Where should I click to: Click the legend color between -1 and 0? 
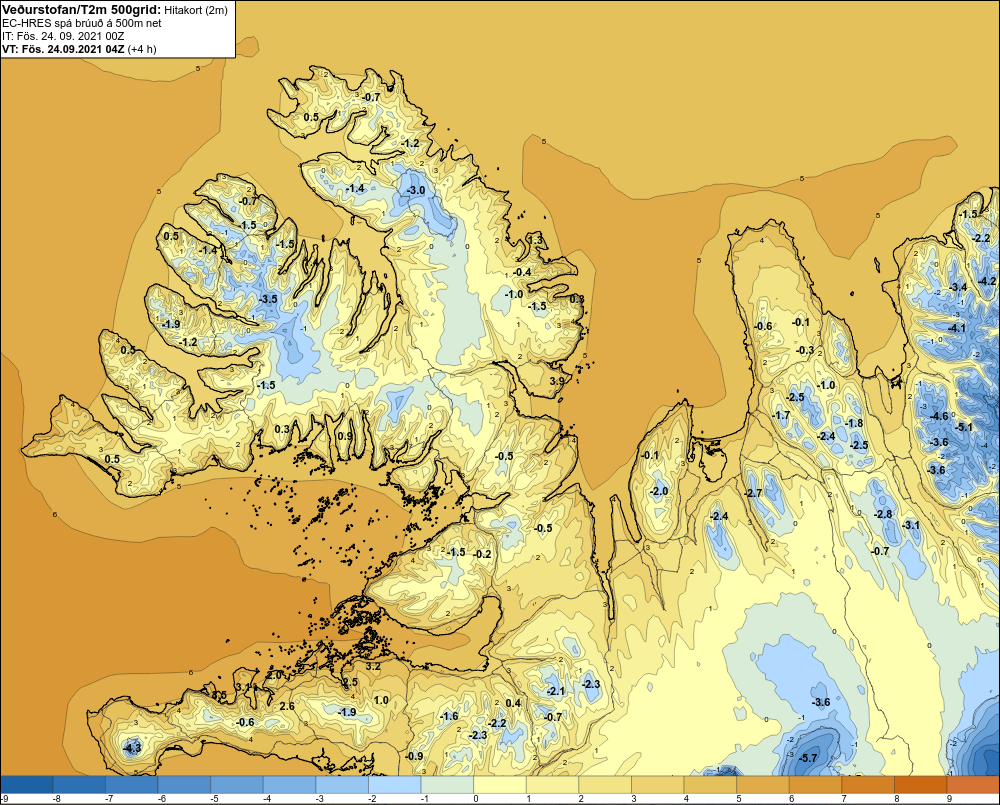447,784
